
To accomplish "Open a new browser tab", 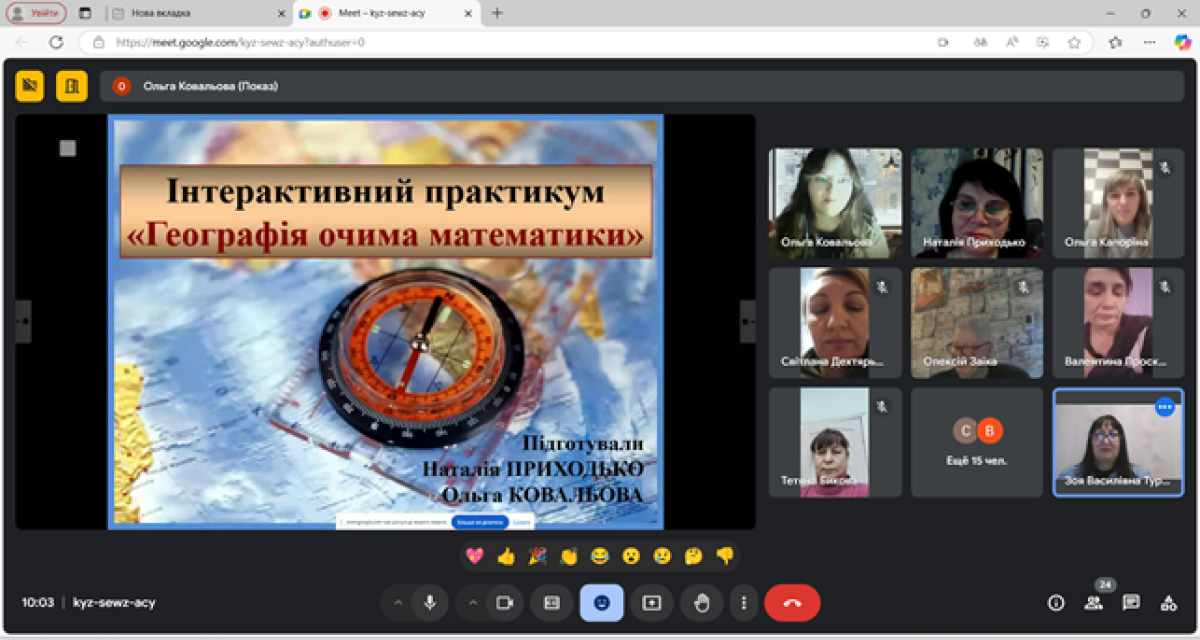I will tap(497, 13).
